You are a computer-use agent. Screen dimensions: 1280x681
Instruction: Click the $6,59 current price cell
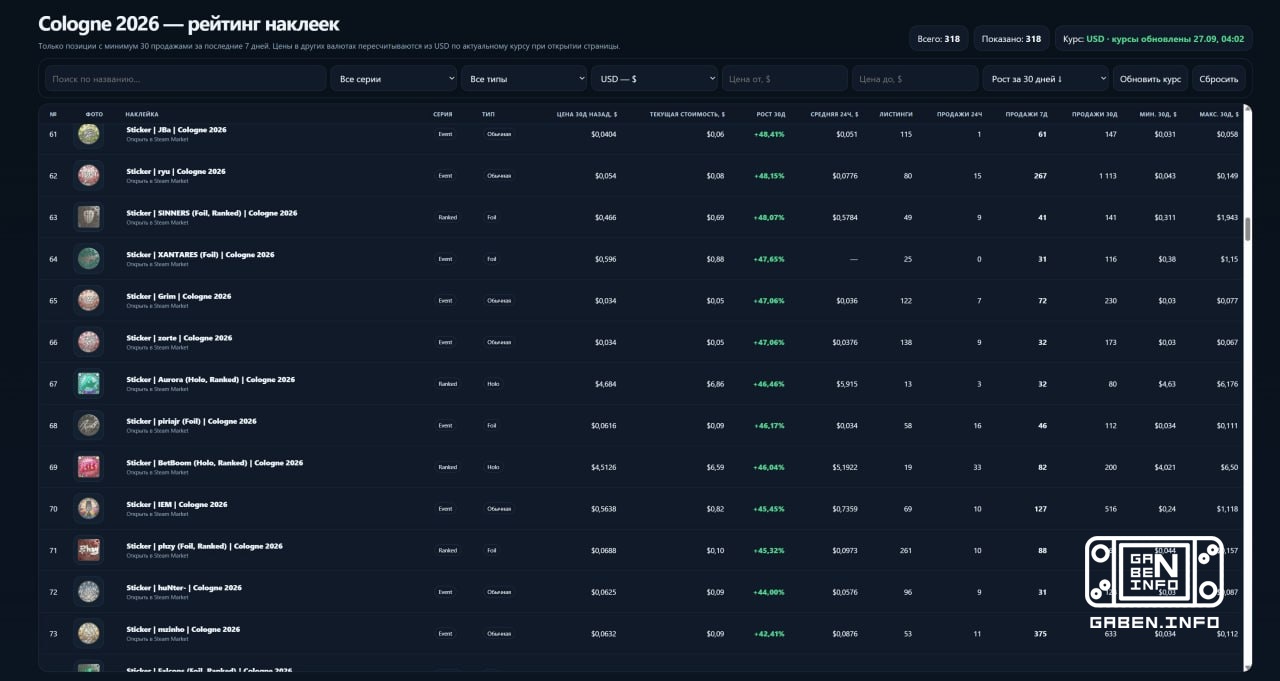coord(715,467)
